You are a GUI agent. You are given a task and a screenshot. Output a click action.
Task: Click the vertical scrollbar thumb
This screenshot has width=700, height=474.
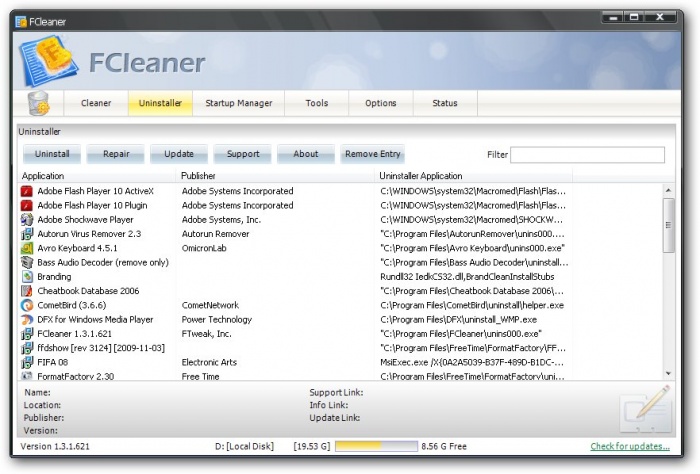tap(668, 225)
